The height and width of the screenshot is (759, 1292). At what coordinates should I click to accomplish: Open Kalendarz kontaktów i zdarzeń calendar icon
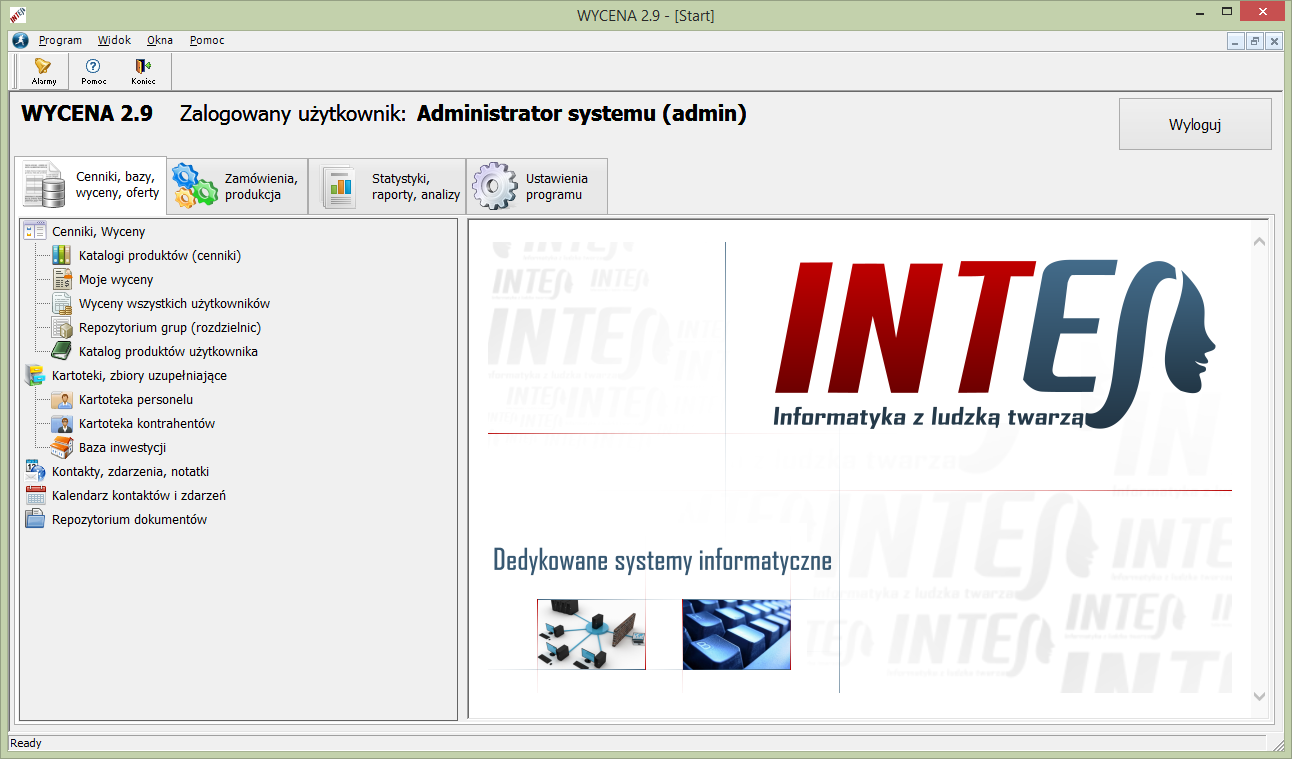point(35,496)
